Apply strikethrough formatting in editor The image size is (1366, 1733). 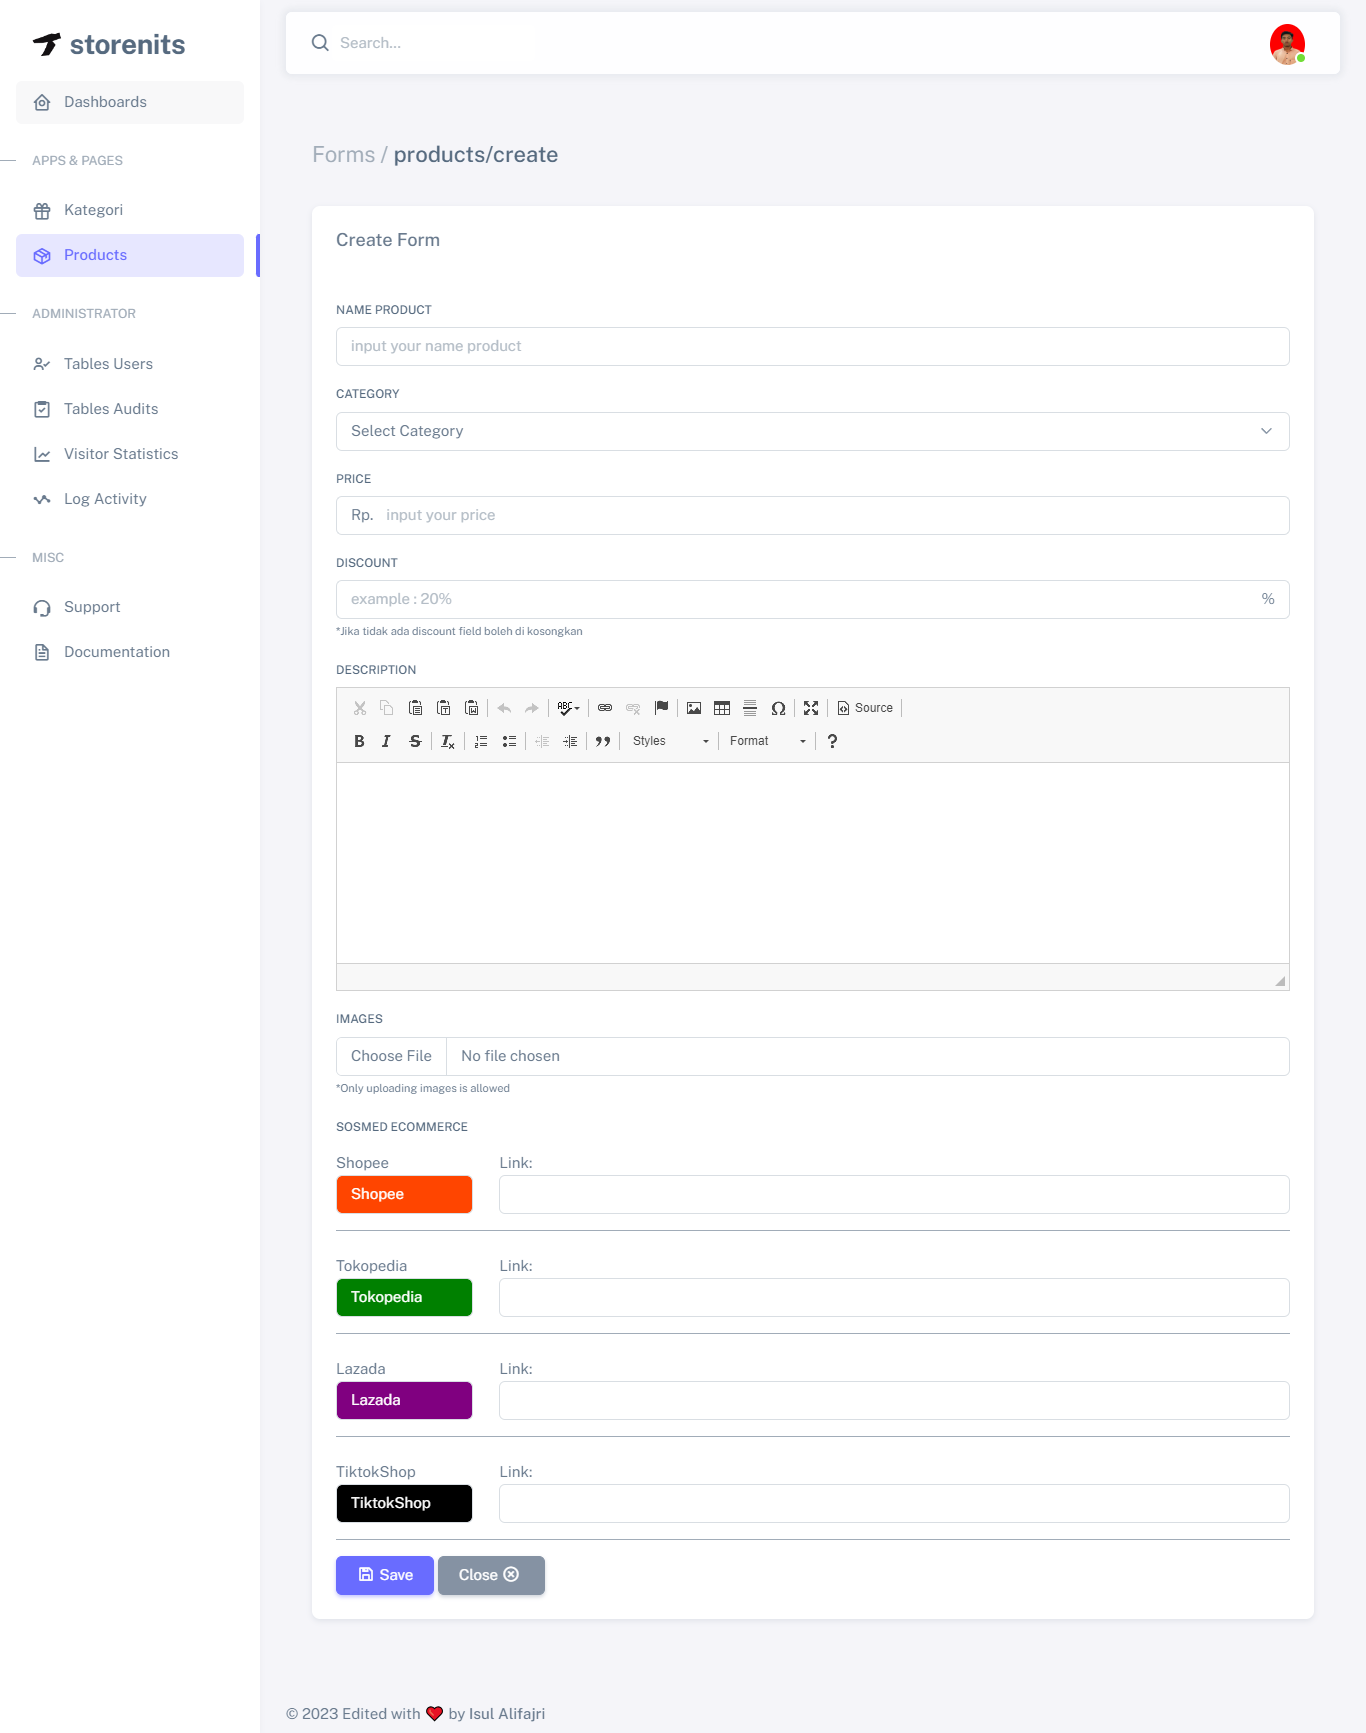pos(415,741)
